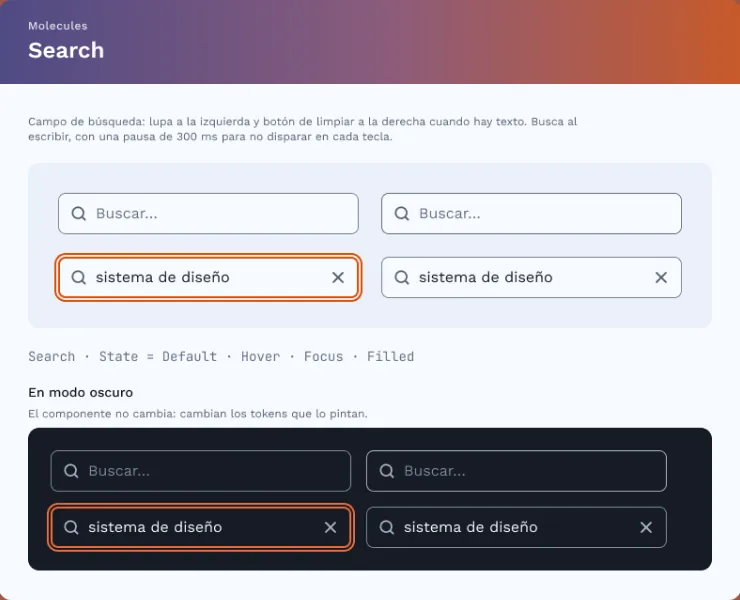Click the magnifier in the orange-focused light search field
740x600 pixels.
(78, 277)
